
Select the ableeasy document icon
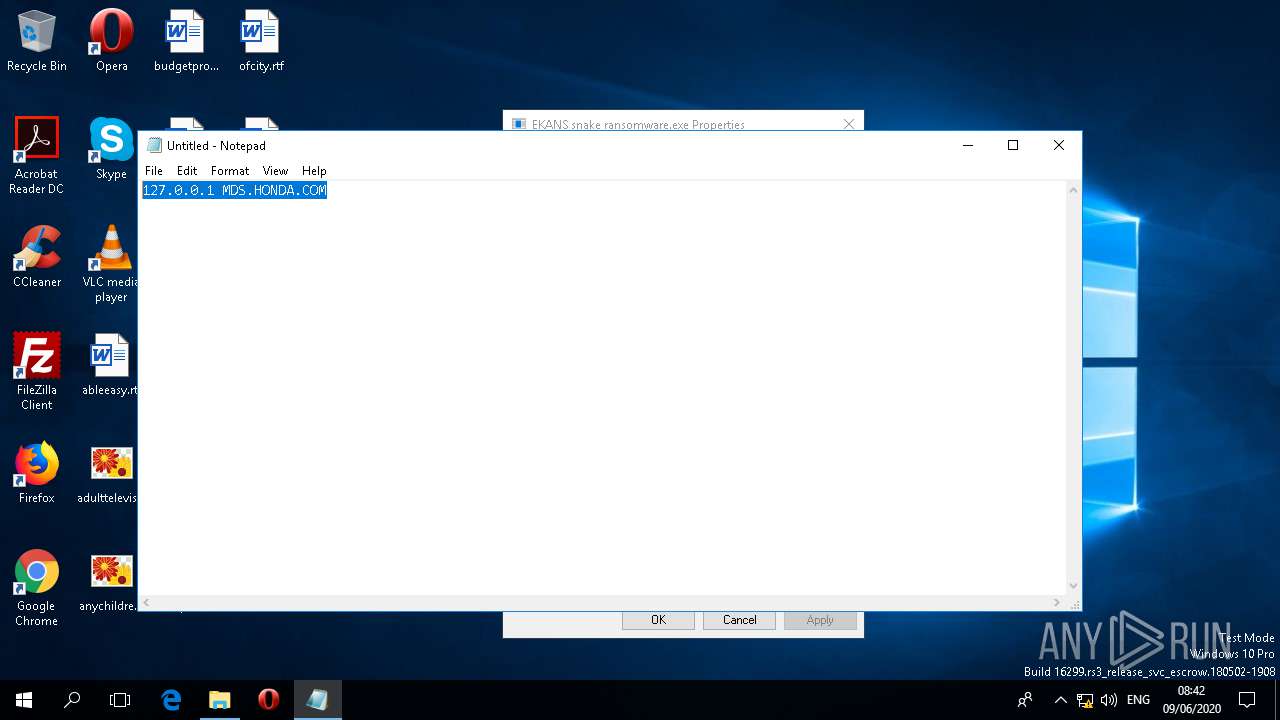(x=111, y=364)
